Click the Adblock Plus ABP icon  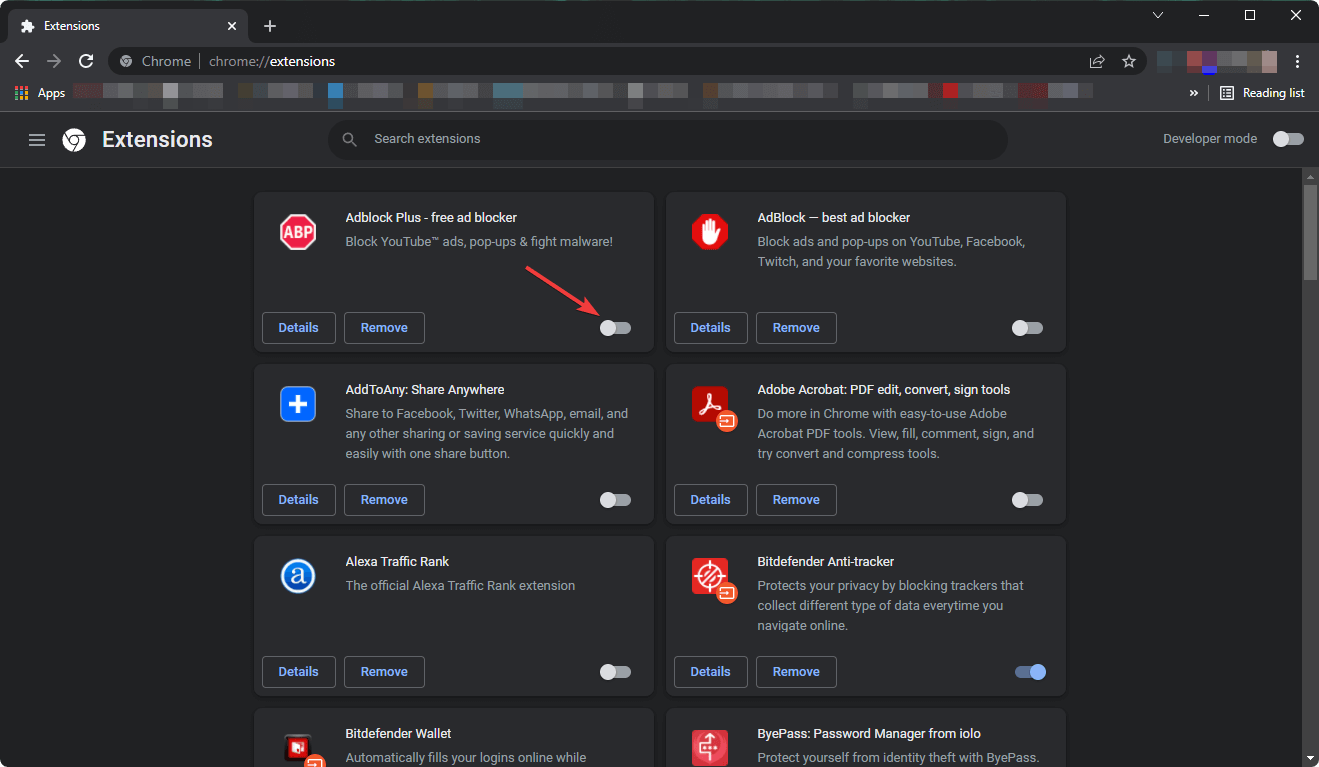[298, 232]
